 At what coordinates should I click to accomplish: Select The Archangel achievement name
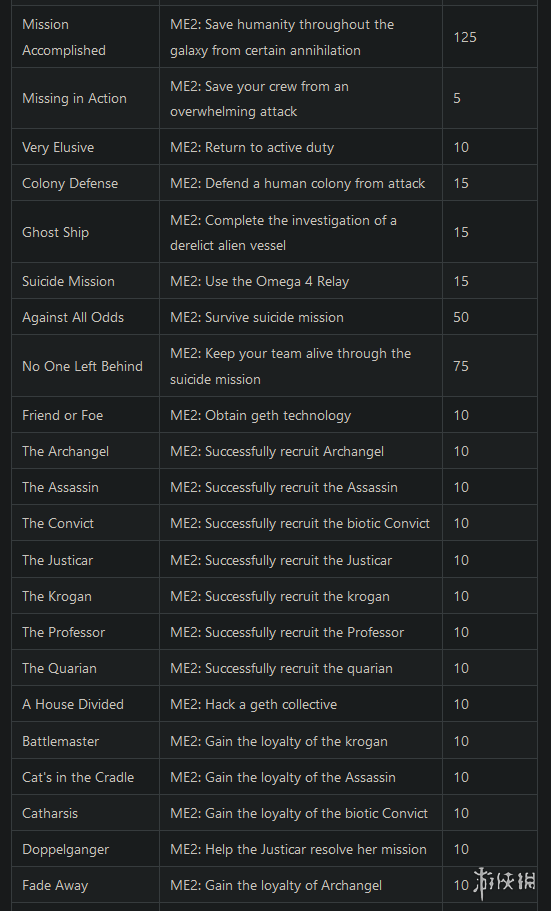click(x=65, y=451)
